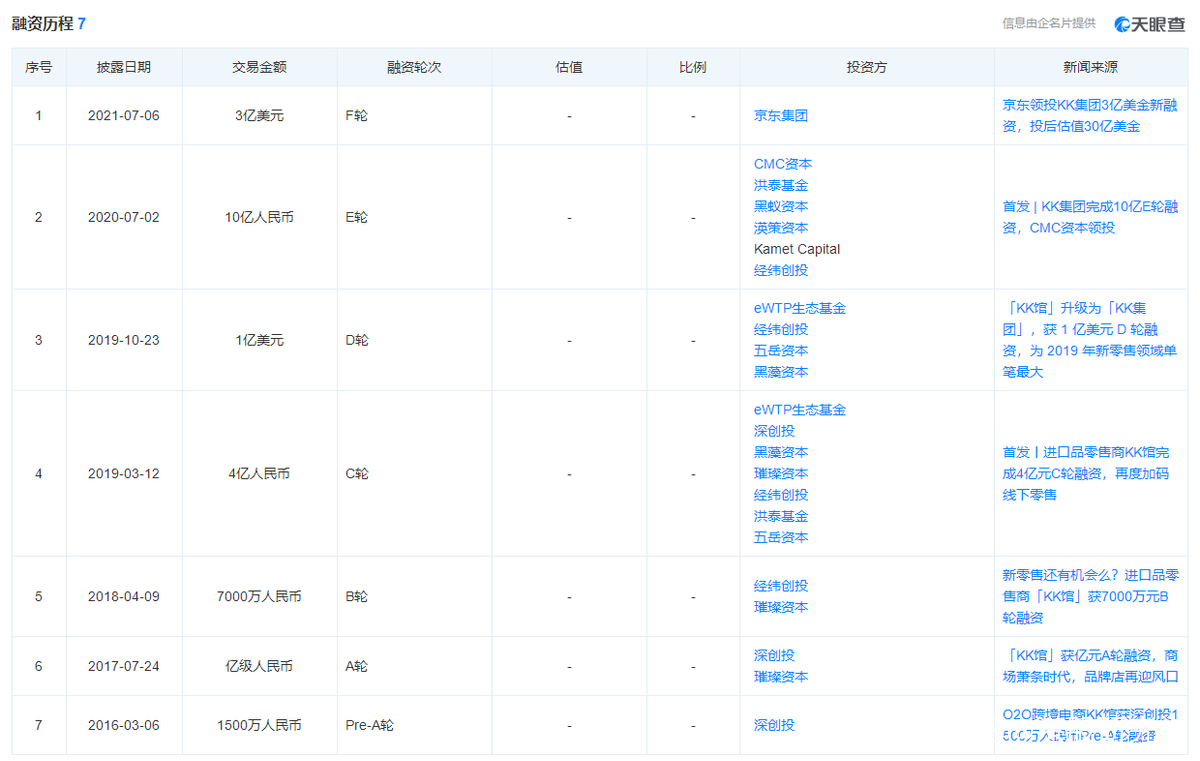Click the 天眼查 logo icon
Screen dimensions: 1200x761
1122,24
